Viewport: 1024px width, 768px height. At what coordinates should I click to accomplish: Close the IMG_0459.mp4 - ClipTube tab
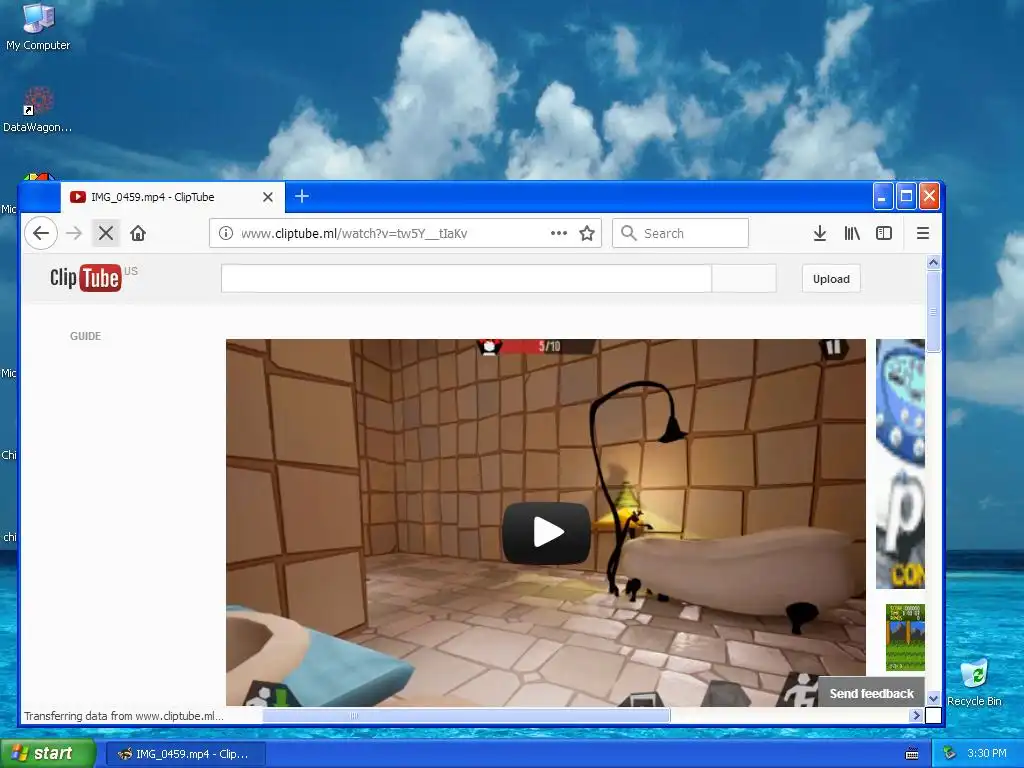pyautogui.click(x=268, y=197)
